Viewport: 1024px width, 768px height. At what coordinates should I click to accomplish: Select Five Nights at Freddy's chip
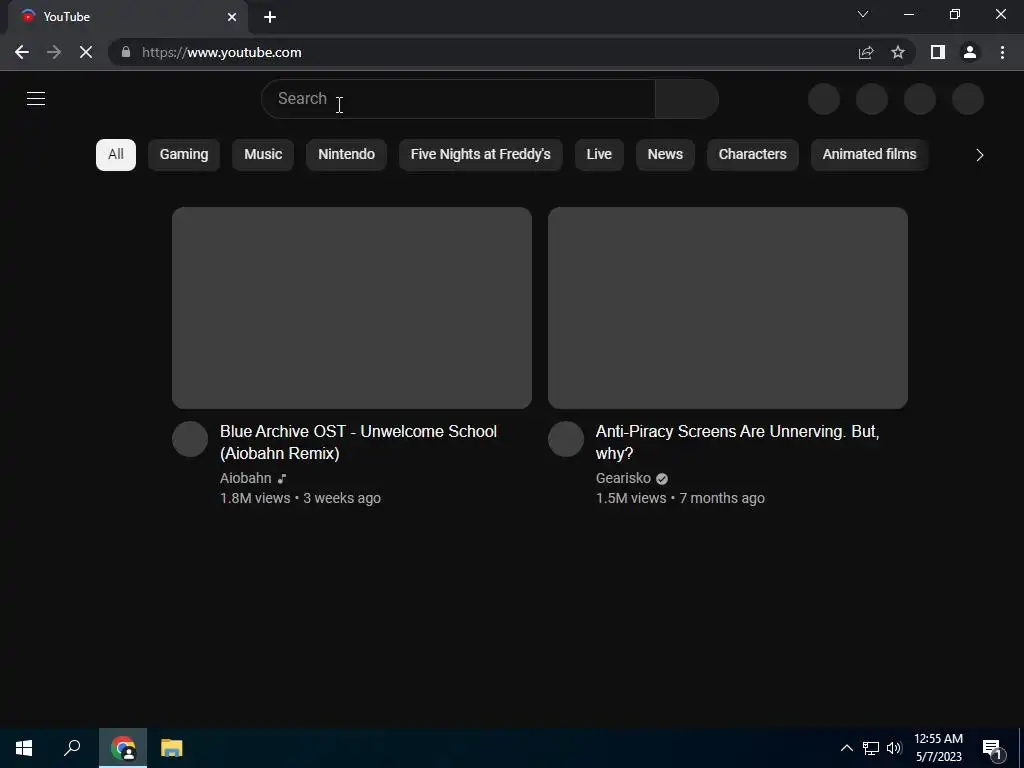481,155
